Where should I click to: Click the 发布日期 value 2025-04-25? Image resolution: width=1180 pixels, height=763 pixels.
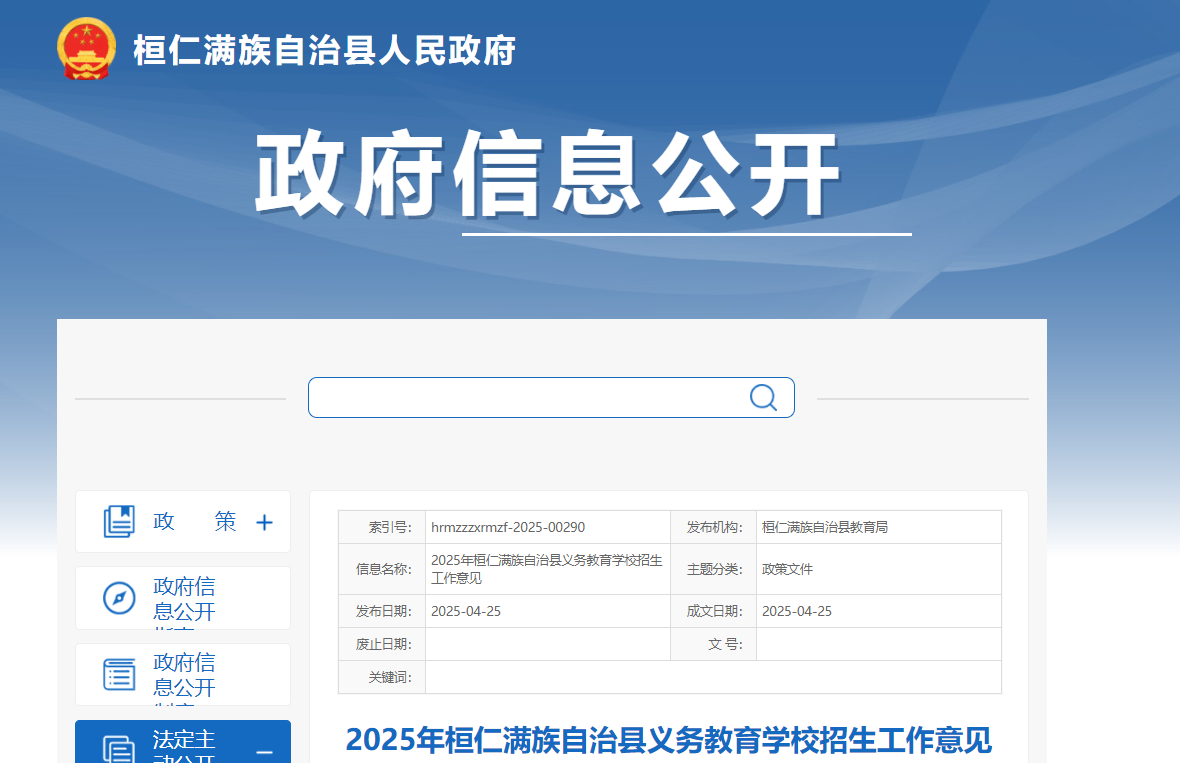(466, 611)
